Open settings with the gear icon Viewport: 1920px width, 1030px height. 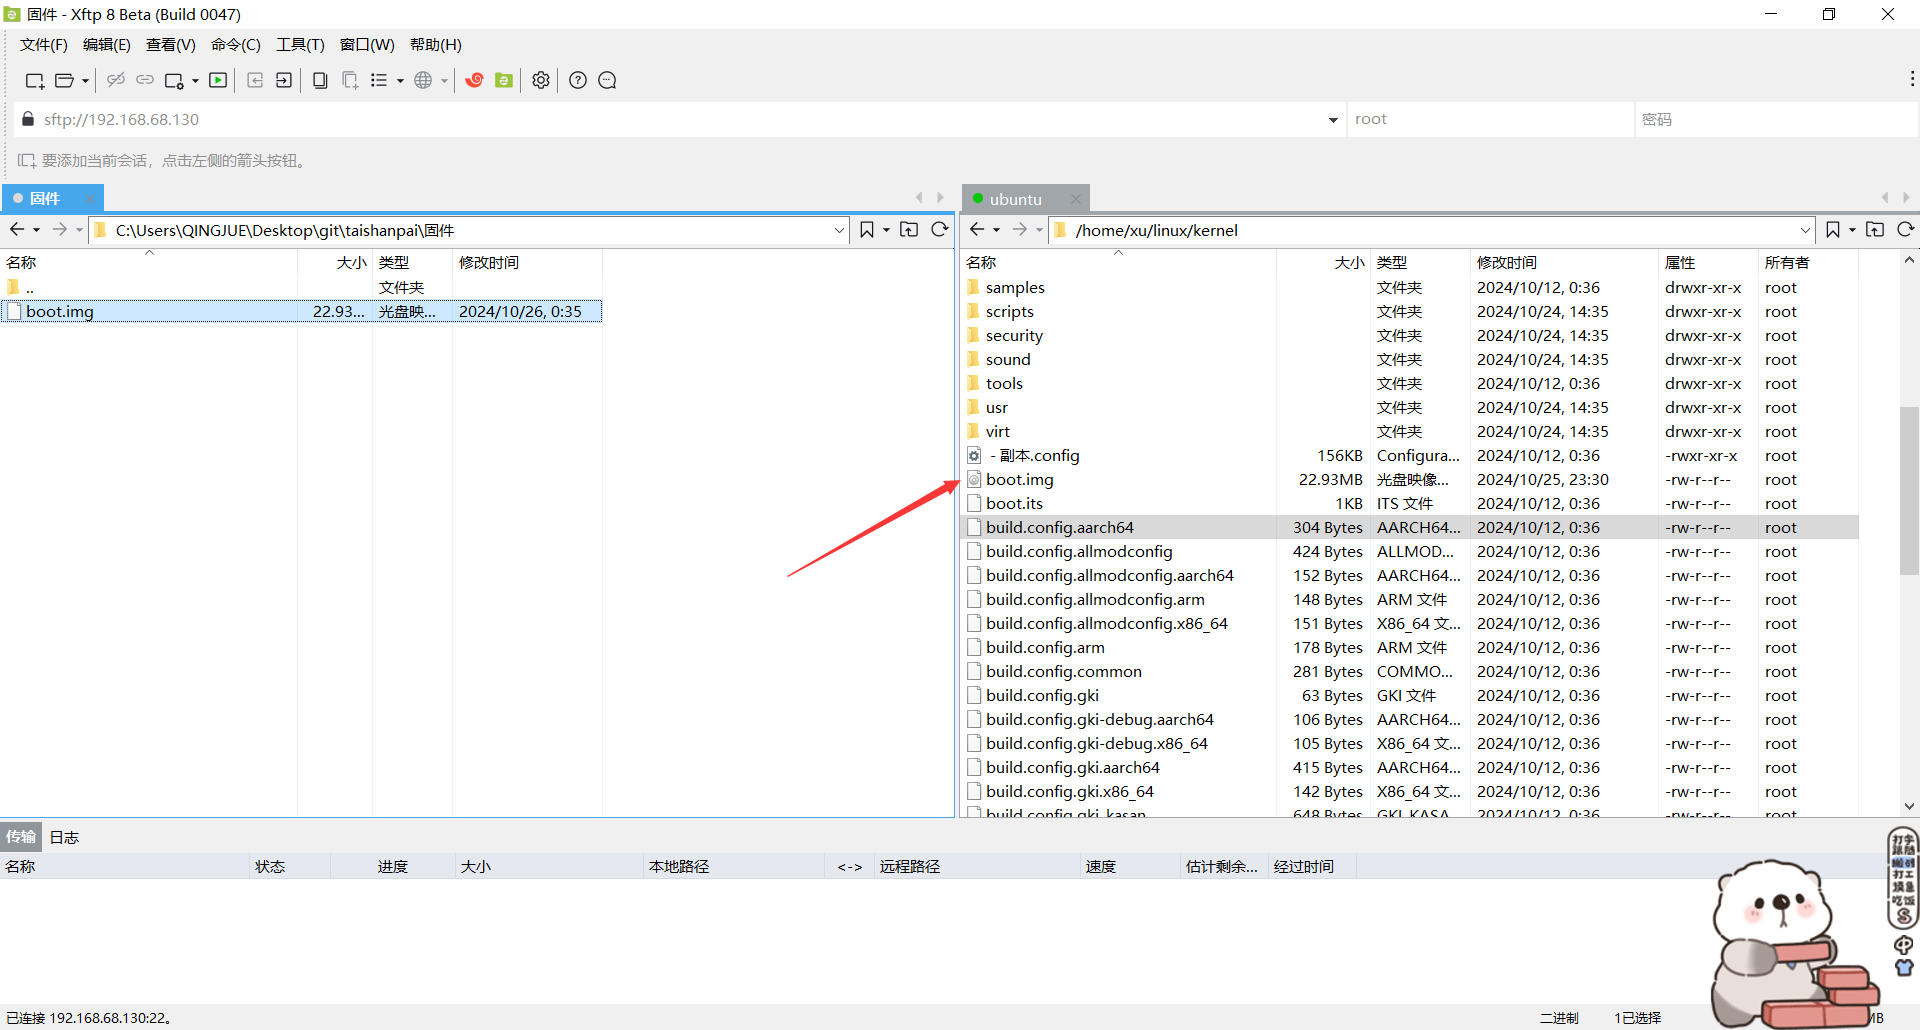click(x=541, y=81)
